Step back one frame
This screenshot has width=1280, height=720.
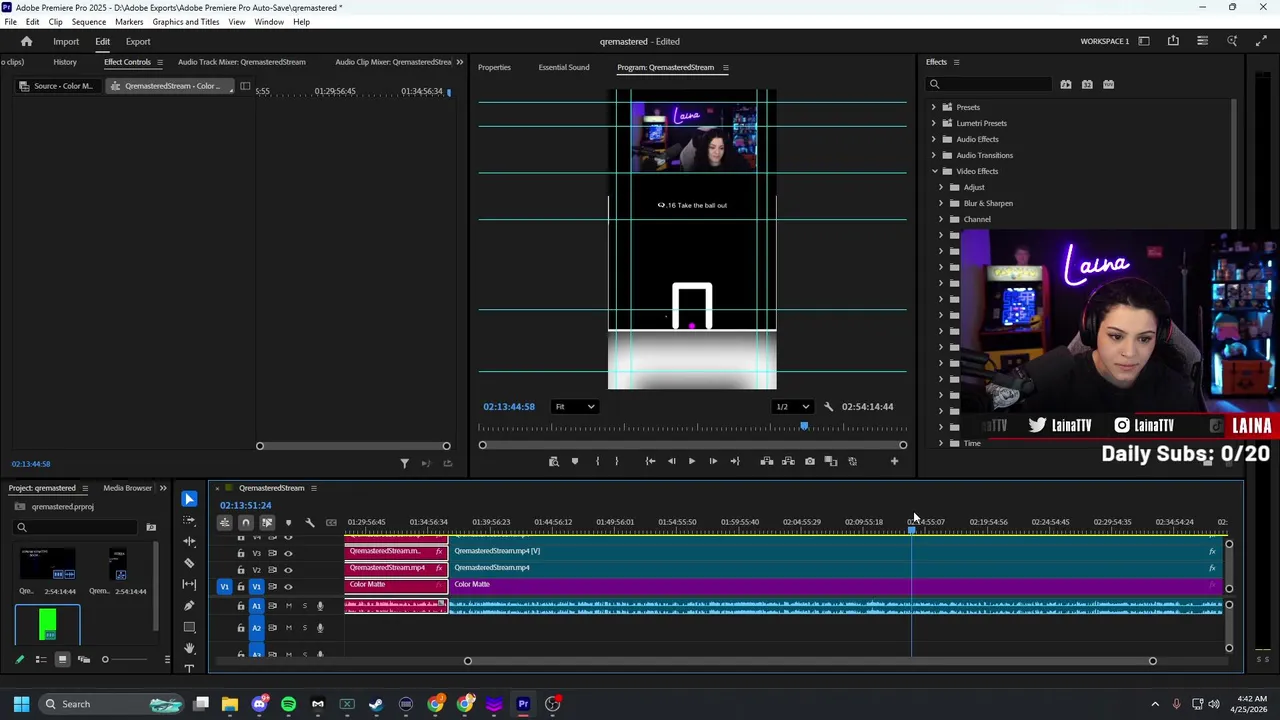coord(671,461)
